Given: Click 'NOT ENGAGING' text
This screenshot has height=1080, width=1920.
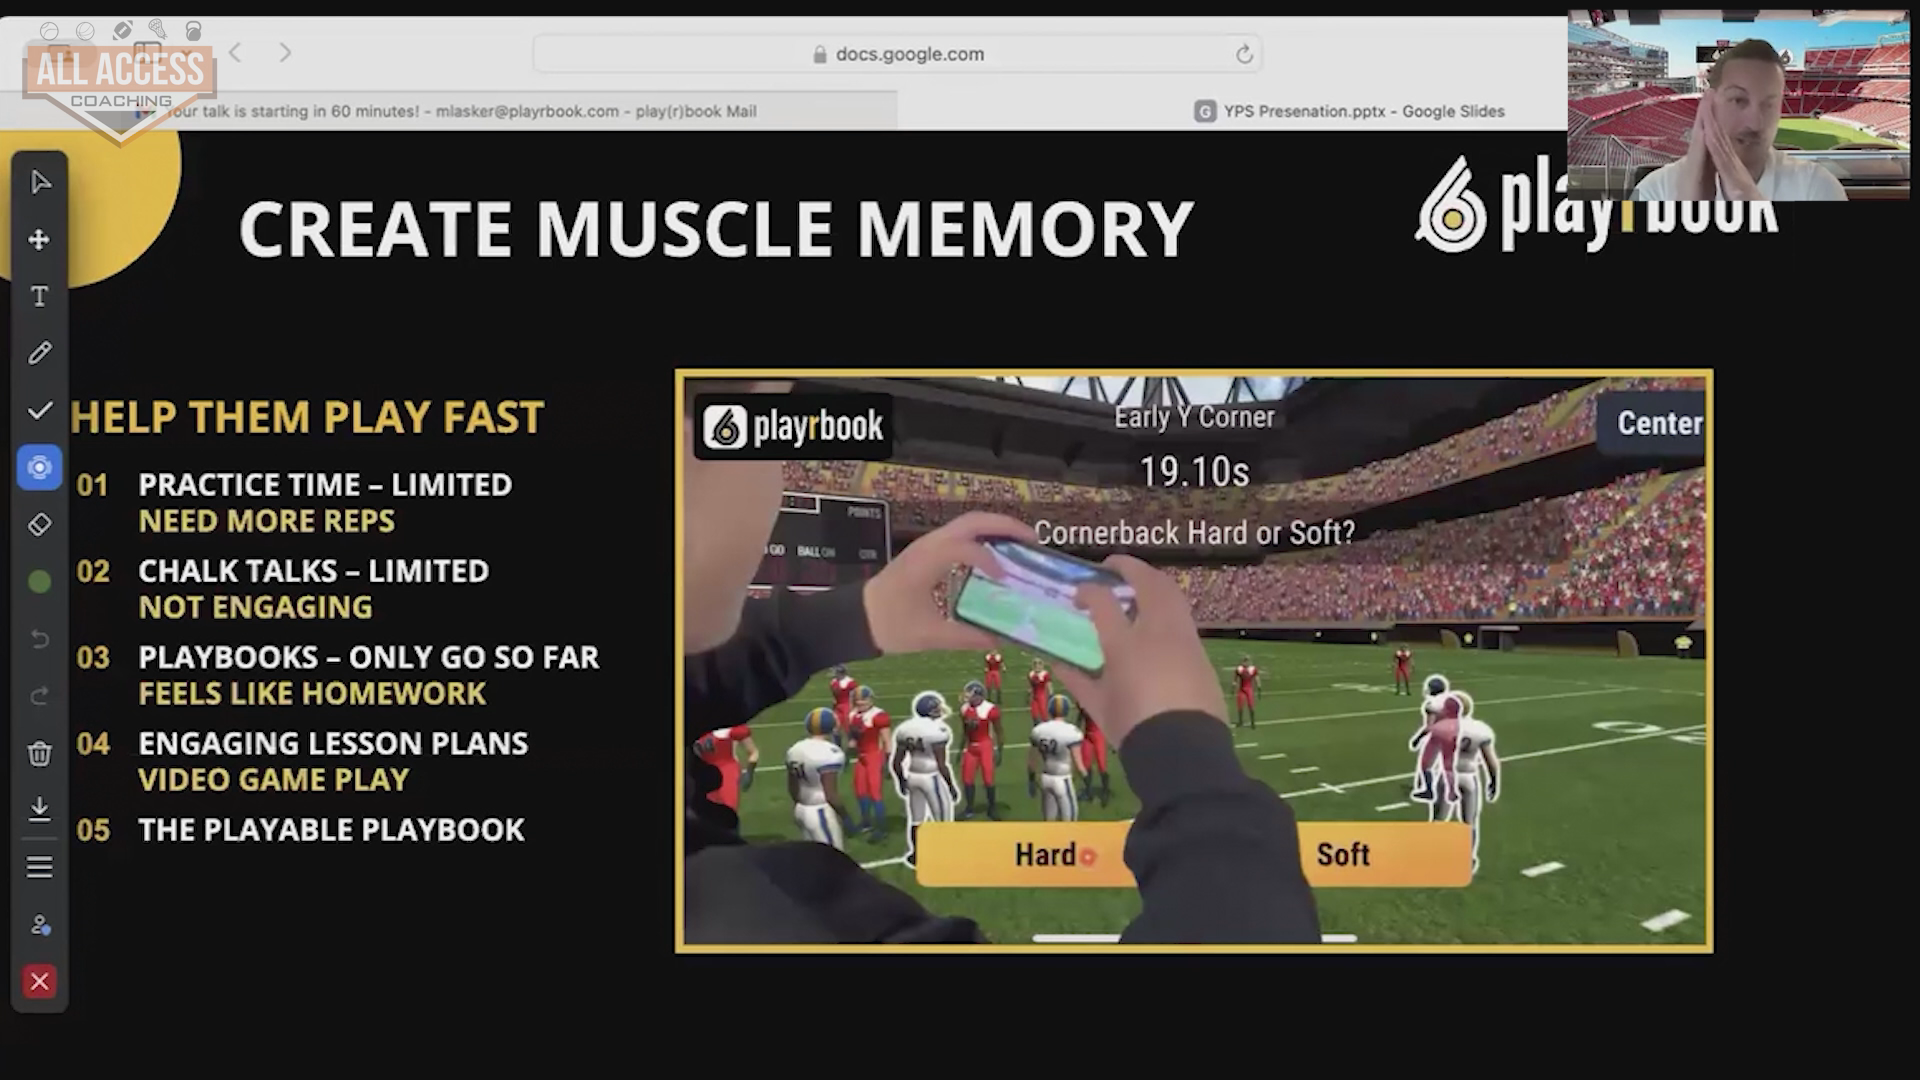Looking at the screenshot, I should (x=255, y=607).
